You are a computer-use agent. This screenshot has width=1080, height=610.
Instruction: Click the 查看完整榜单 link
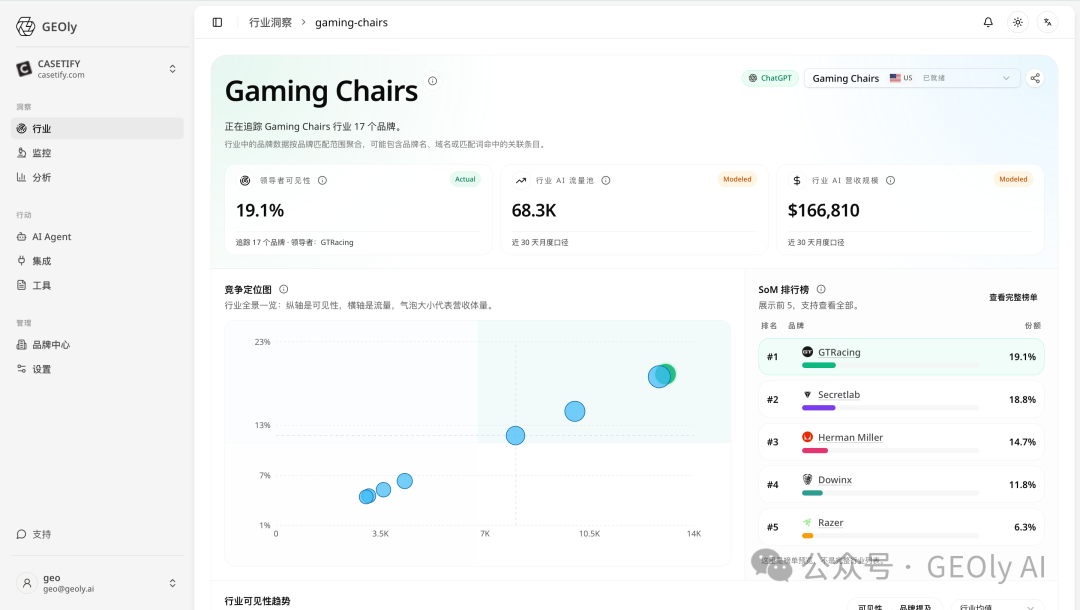pos(1013,297)
